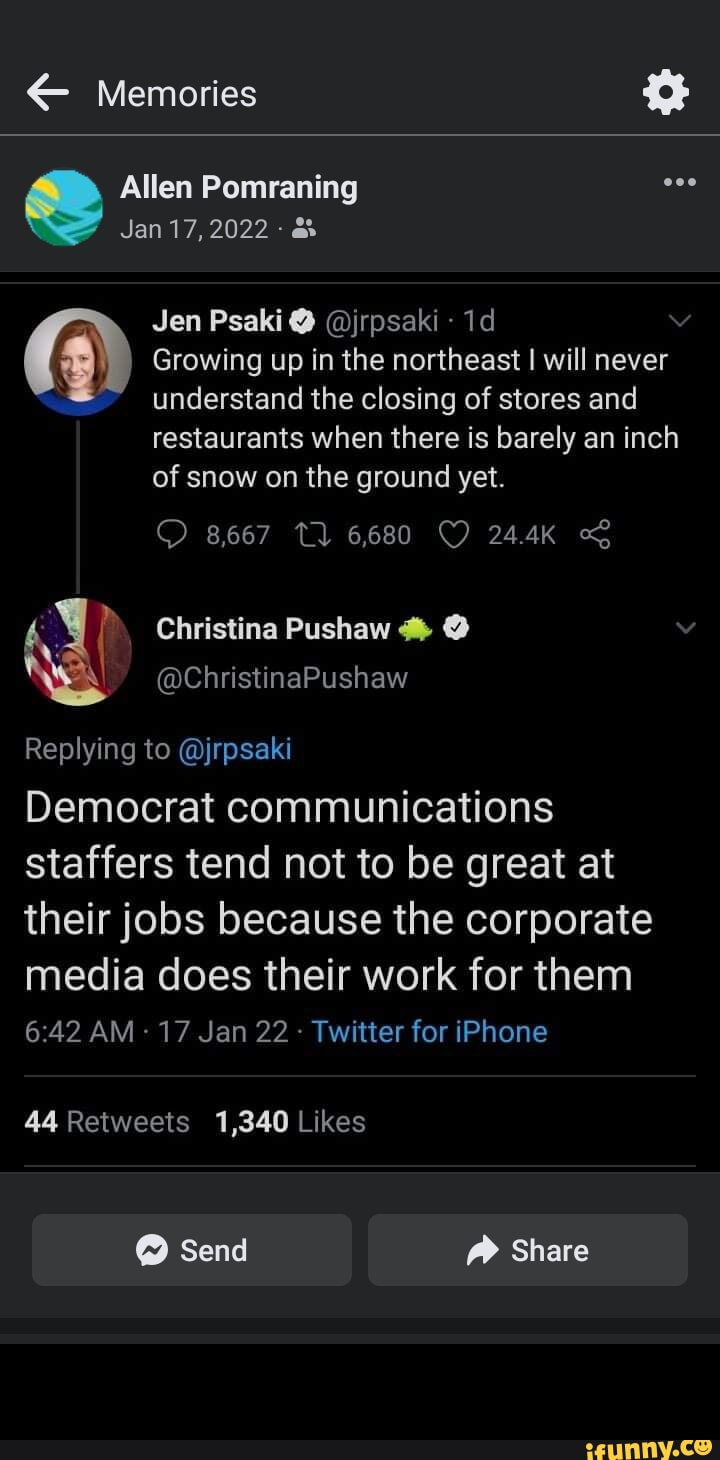Open the @jrpsaki profile link
Viewport: 720px width, 1460px height.
236,749
